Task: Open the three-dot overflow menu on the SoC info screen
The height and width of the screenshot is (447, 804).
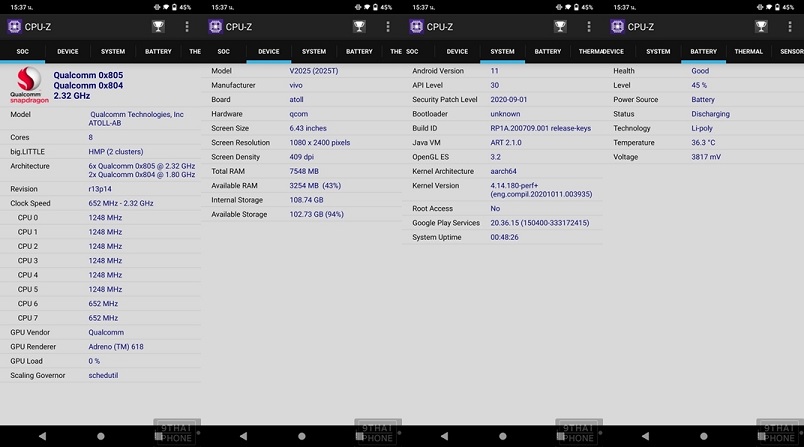Action: click(187, 27)
